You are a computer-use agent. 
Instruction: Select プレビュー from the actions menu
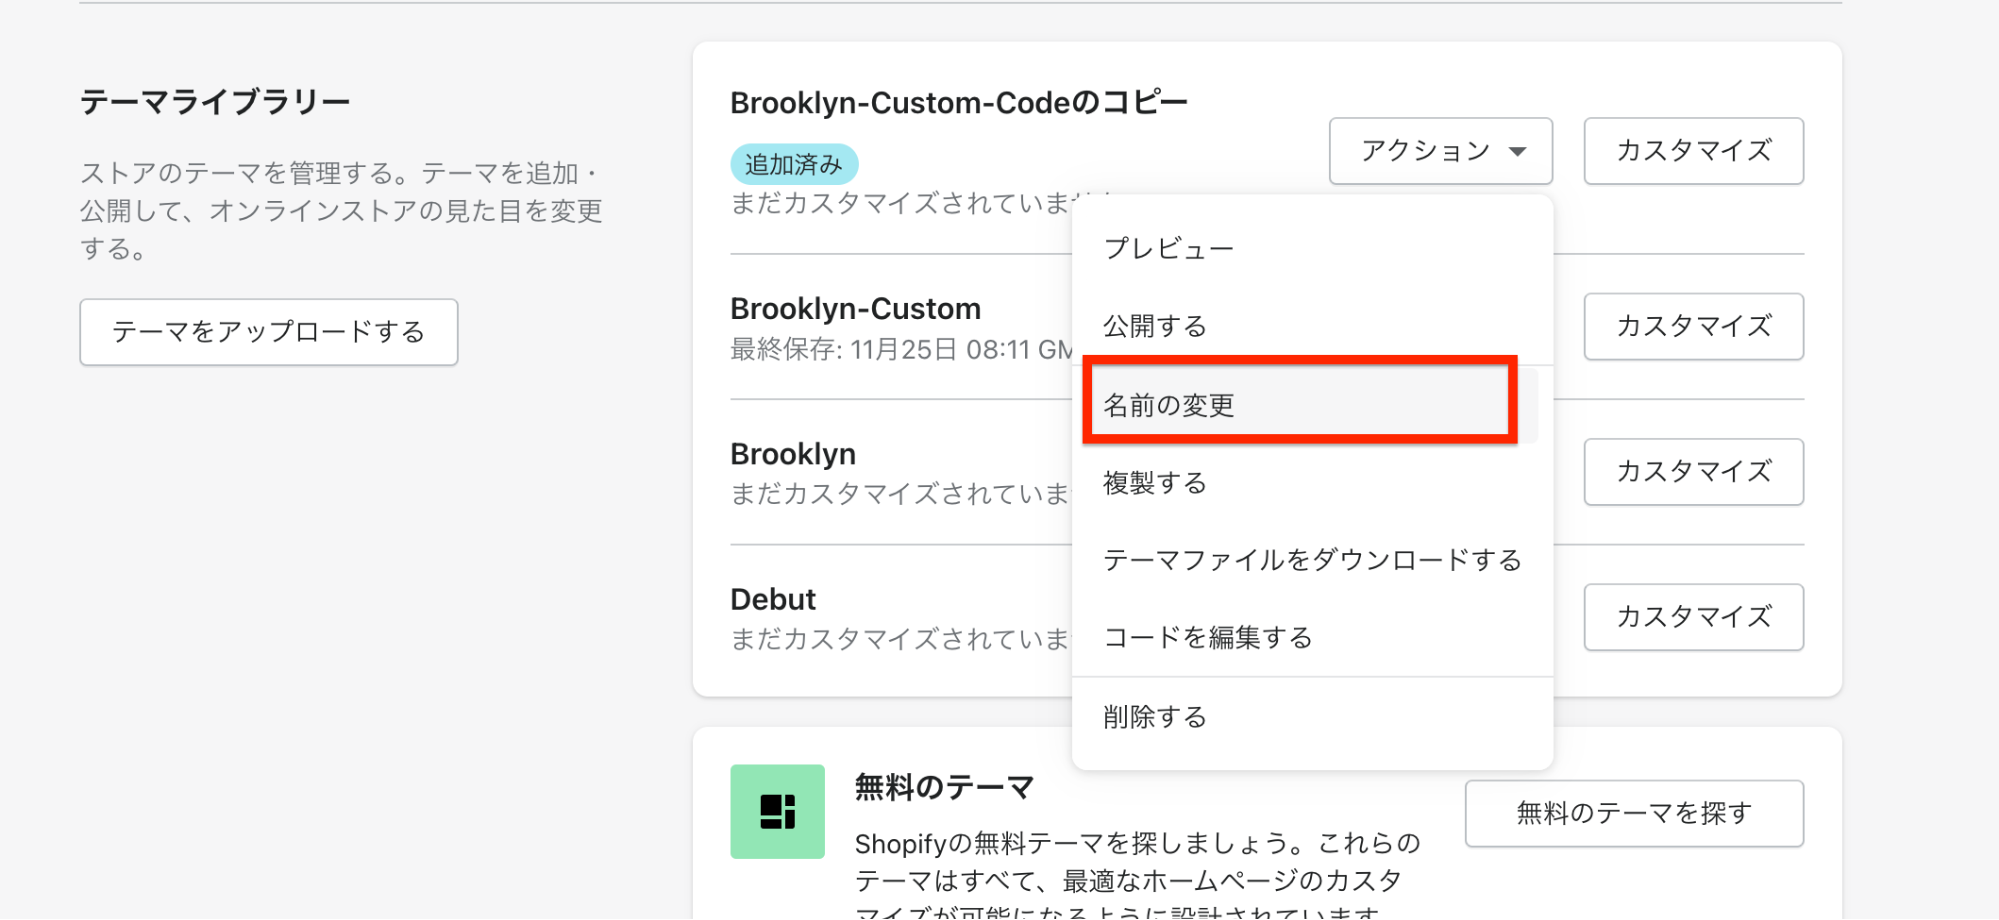click(x=1168, y=248)
